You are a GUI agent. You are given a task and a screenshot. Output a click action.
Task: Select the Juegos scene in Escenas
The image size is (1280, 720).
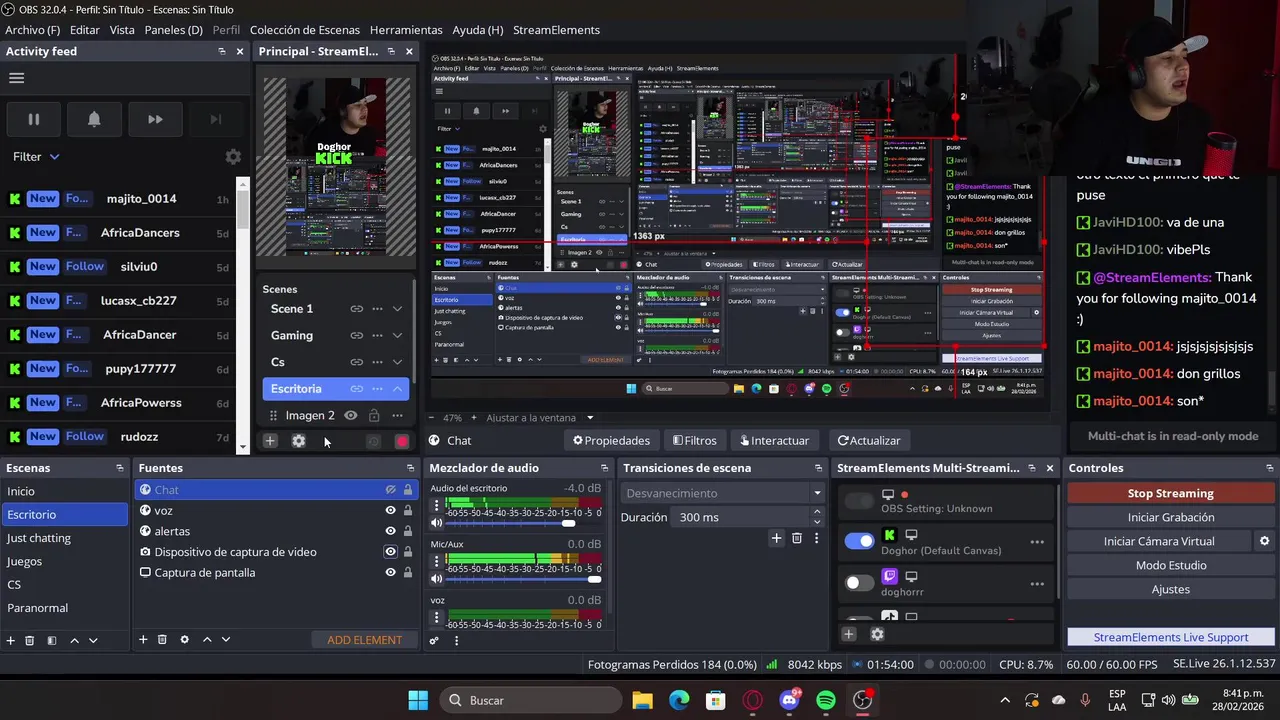tap(64, 561)
